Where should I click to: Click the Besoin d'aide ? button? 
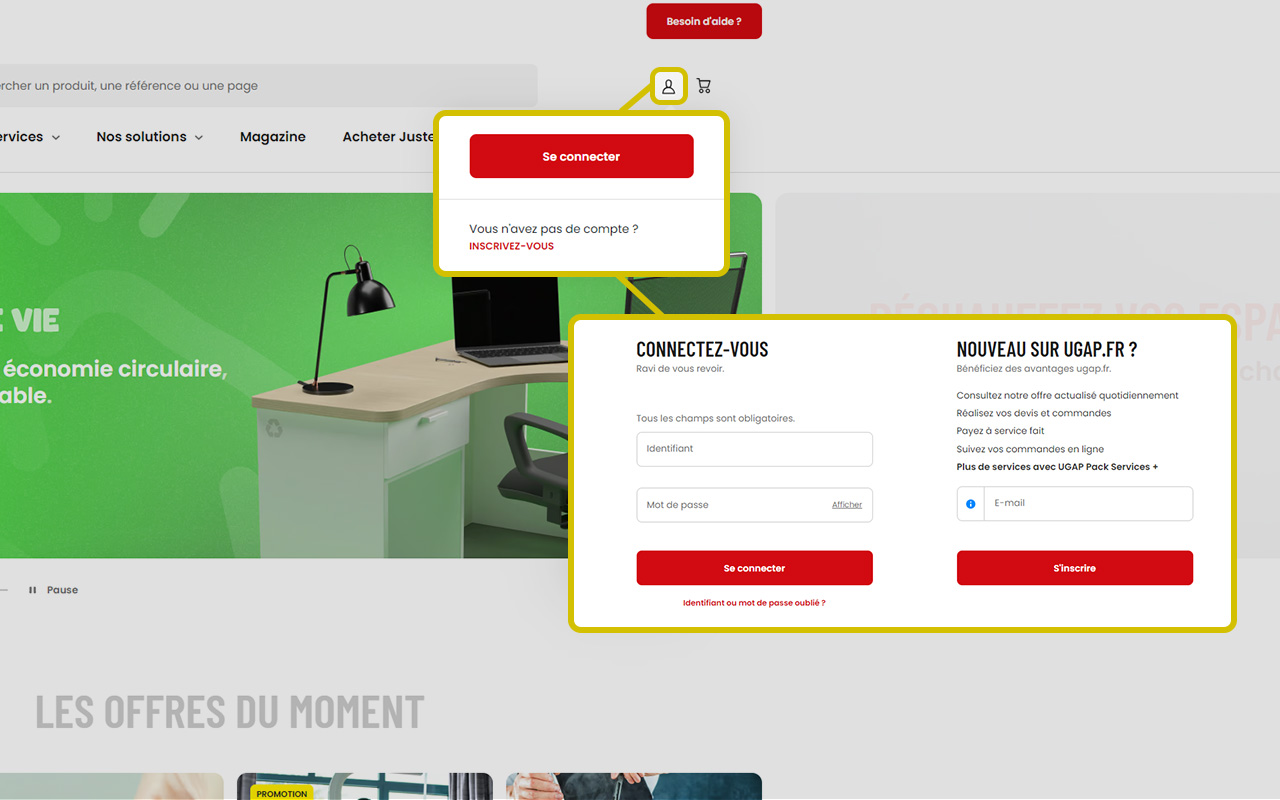click(x=704, y=21)
